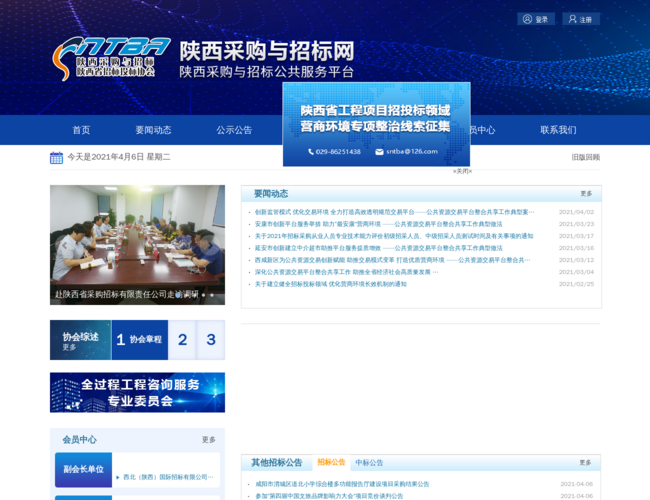Screen dimensions: 650x500
Task: Open notice 咸阳市渭城区道北小学综合楼
Action: point(342,484)
